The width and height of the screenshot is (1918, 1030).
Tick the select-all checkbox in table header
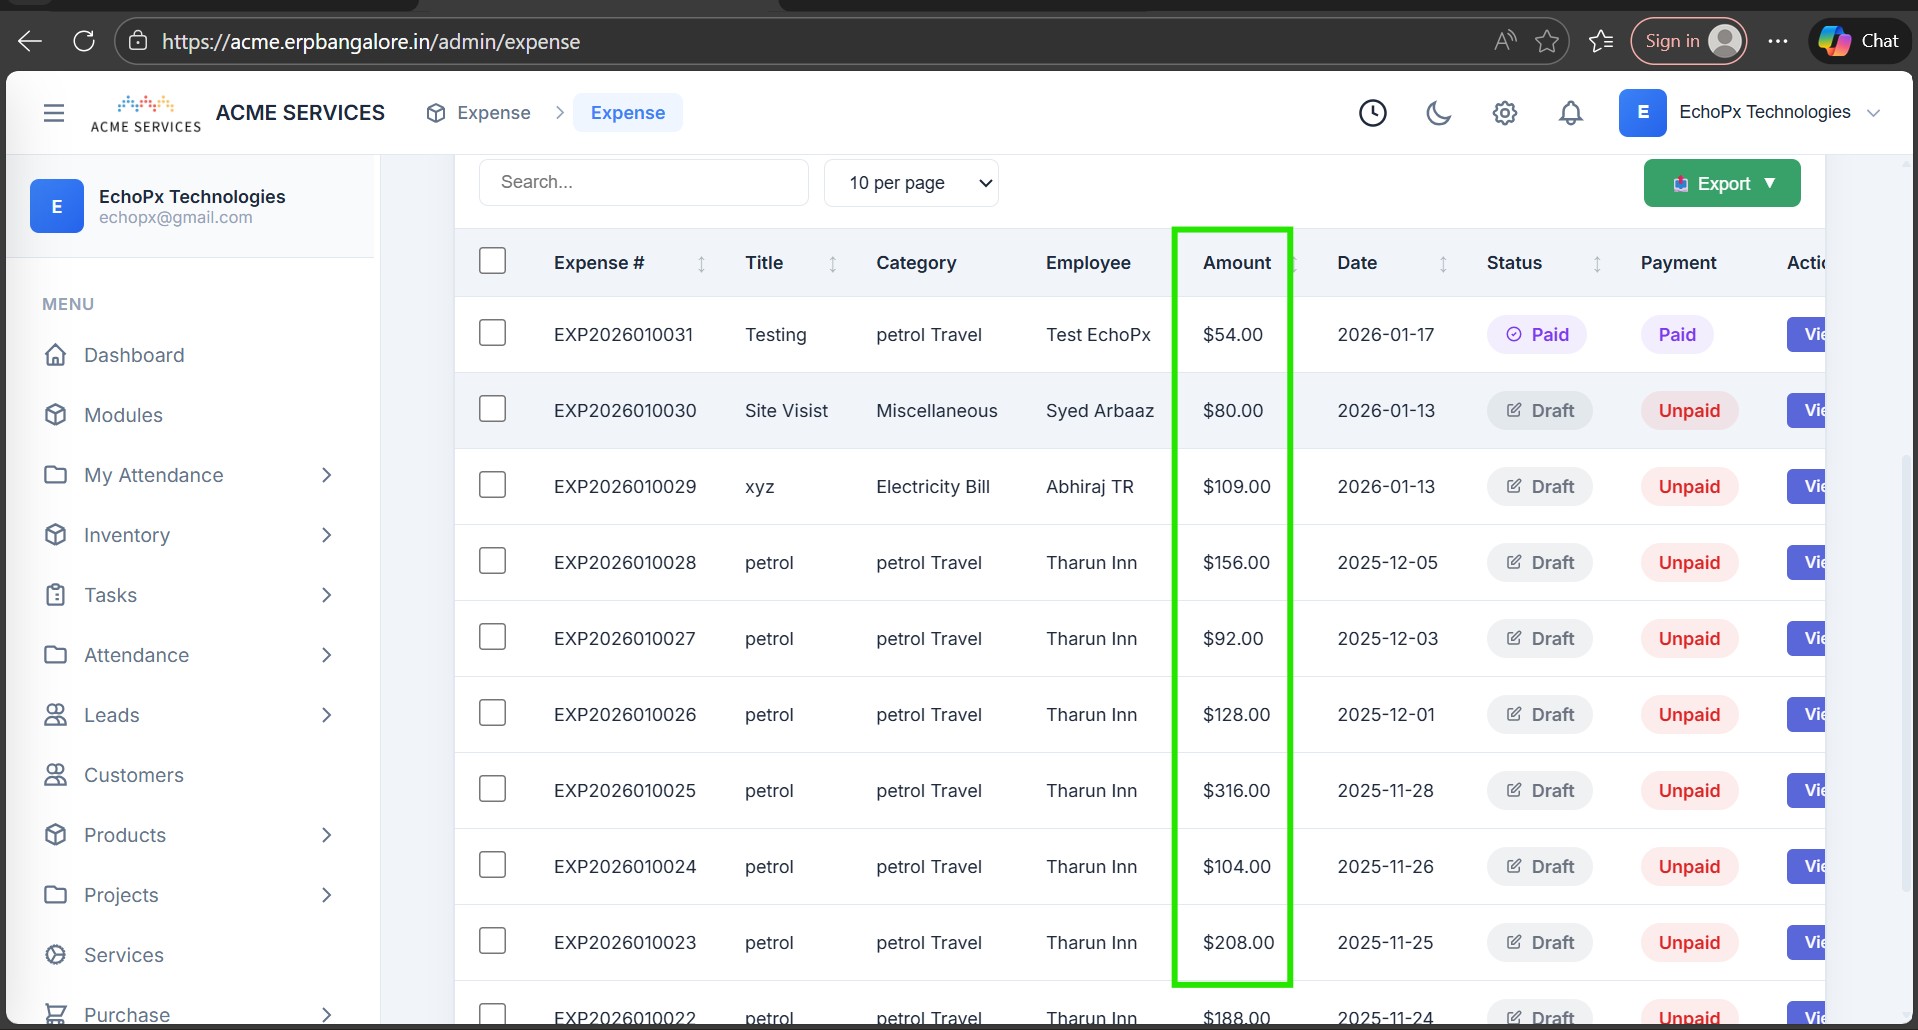pos(492,261)
